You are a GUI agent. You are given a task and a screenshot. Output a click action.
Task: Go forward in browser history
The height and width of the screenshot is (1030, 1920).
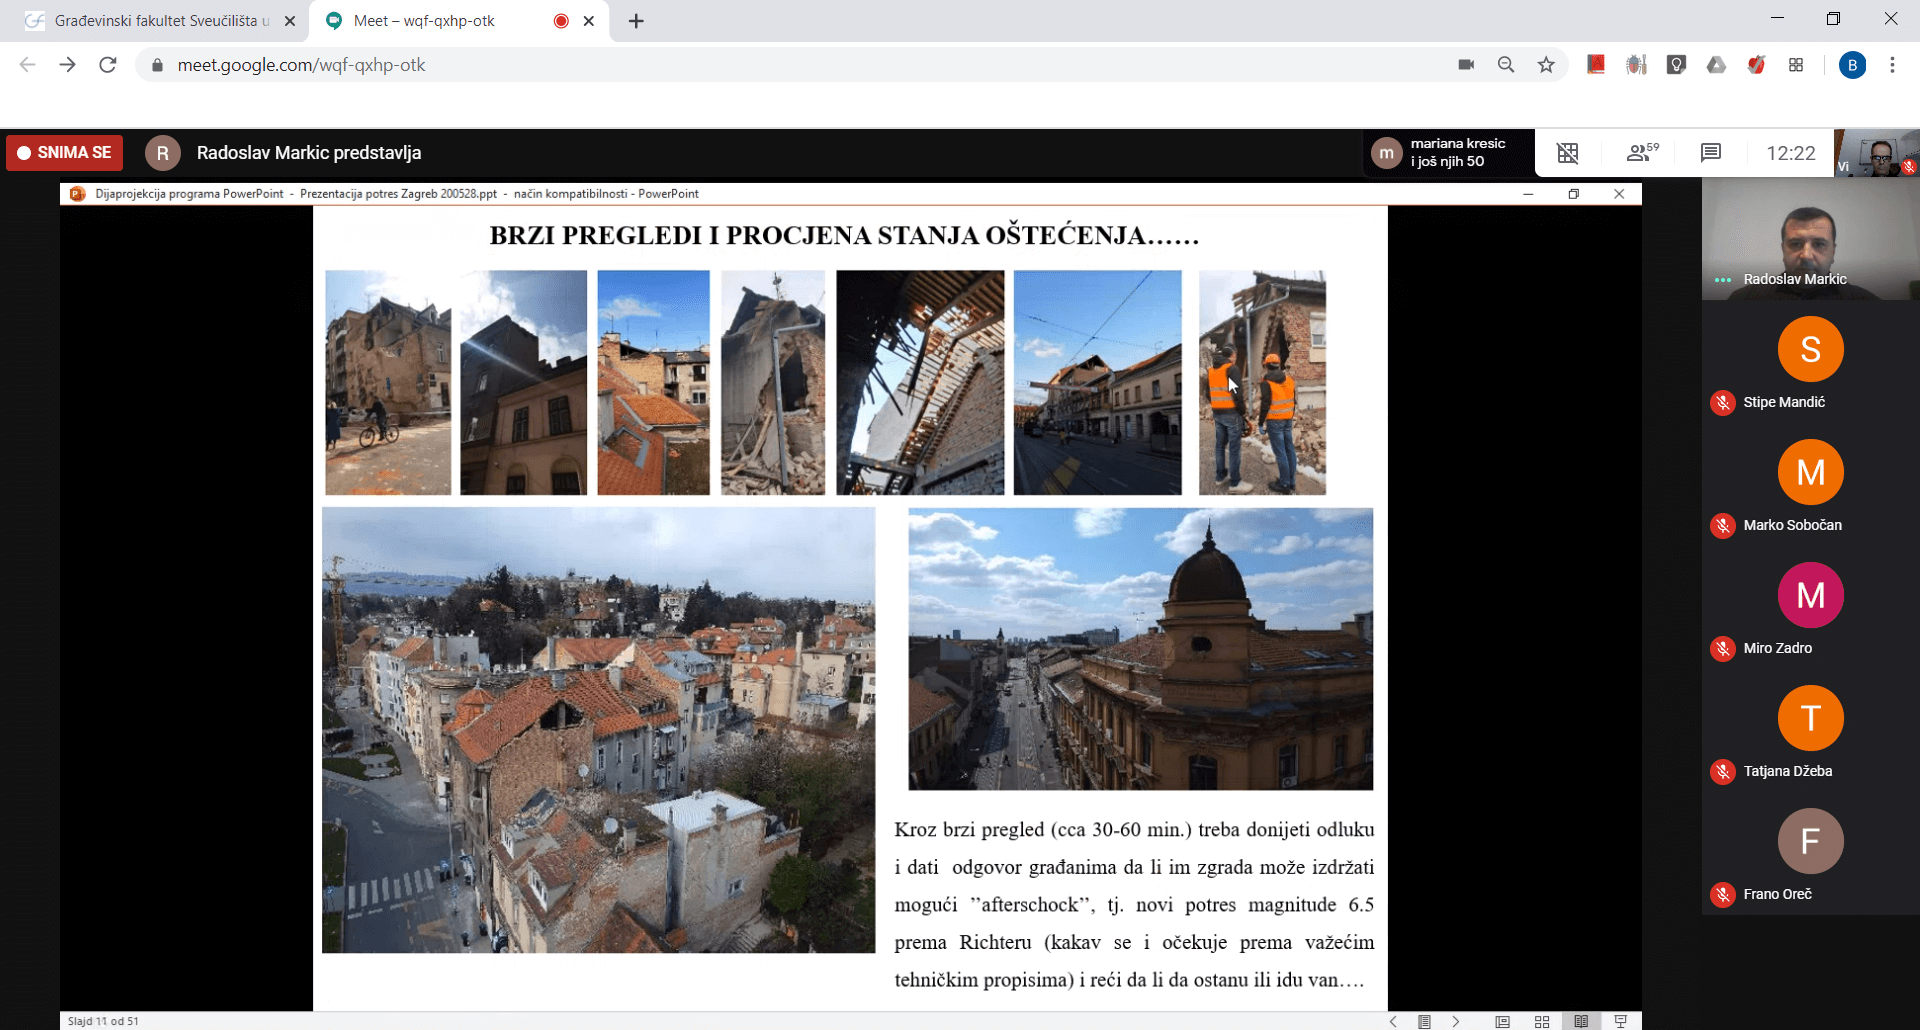coord(67,65)
